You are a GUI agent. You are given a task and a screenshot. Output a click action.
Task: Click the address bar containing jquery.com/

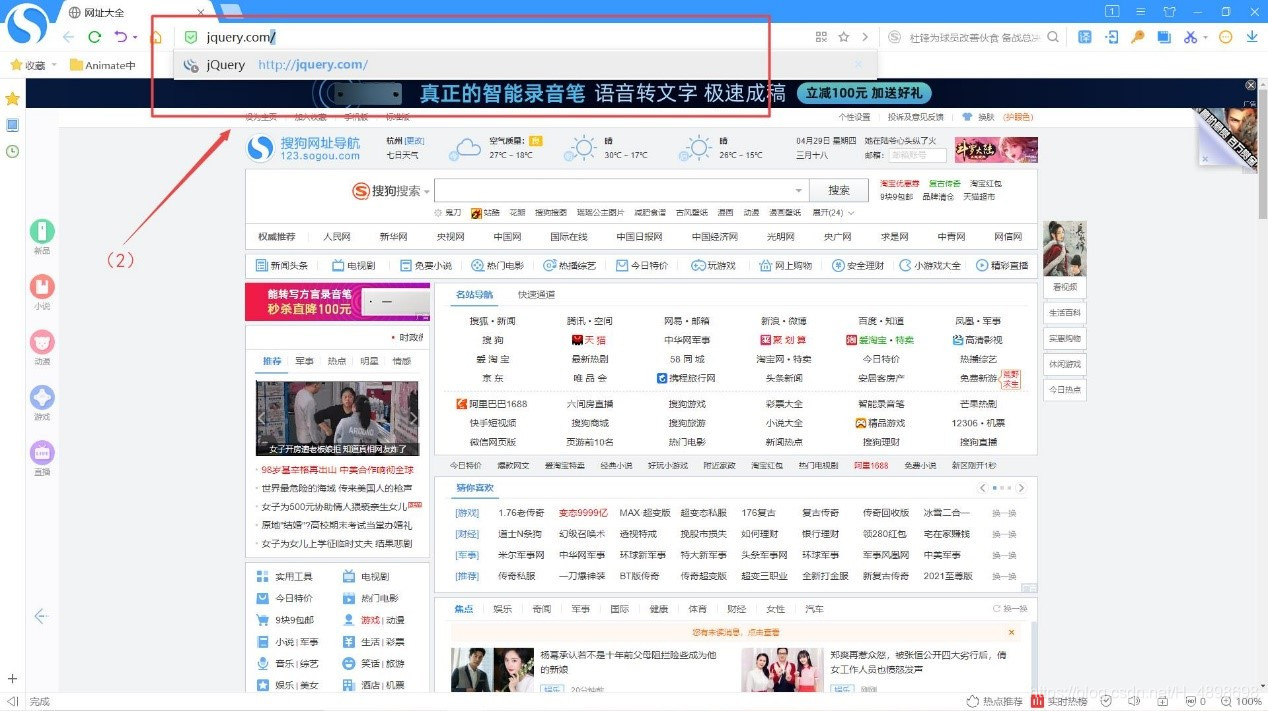[x=490, y=37]
